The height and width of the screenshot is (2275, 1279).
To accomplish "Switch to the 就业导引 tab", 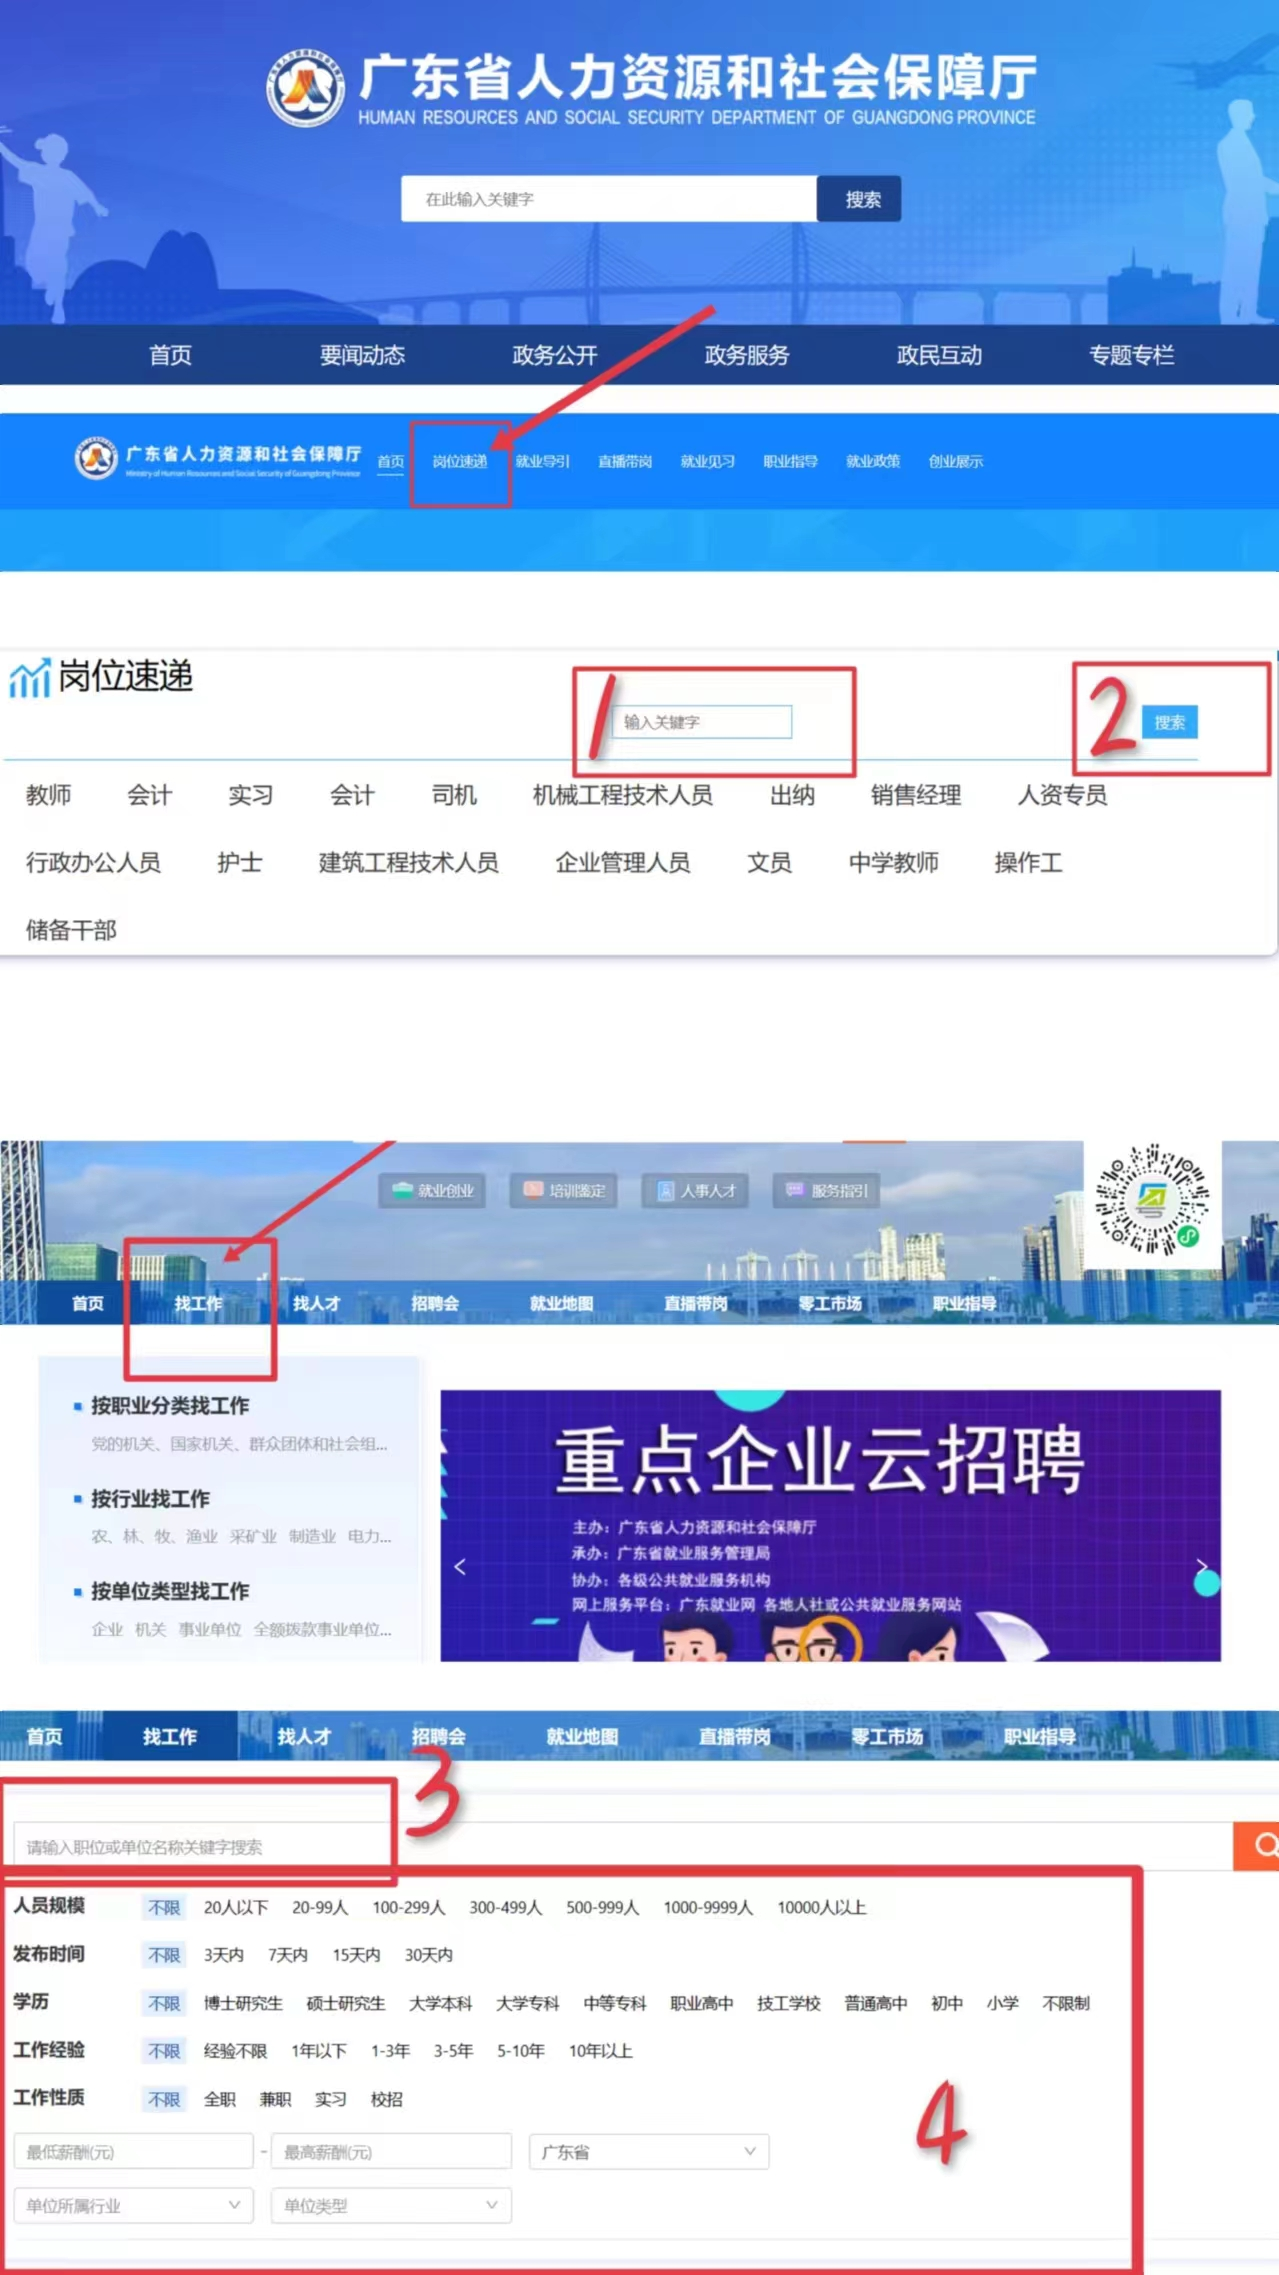I will 542,461.
